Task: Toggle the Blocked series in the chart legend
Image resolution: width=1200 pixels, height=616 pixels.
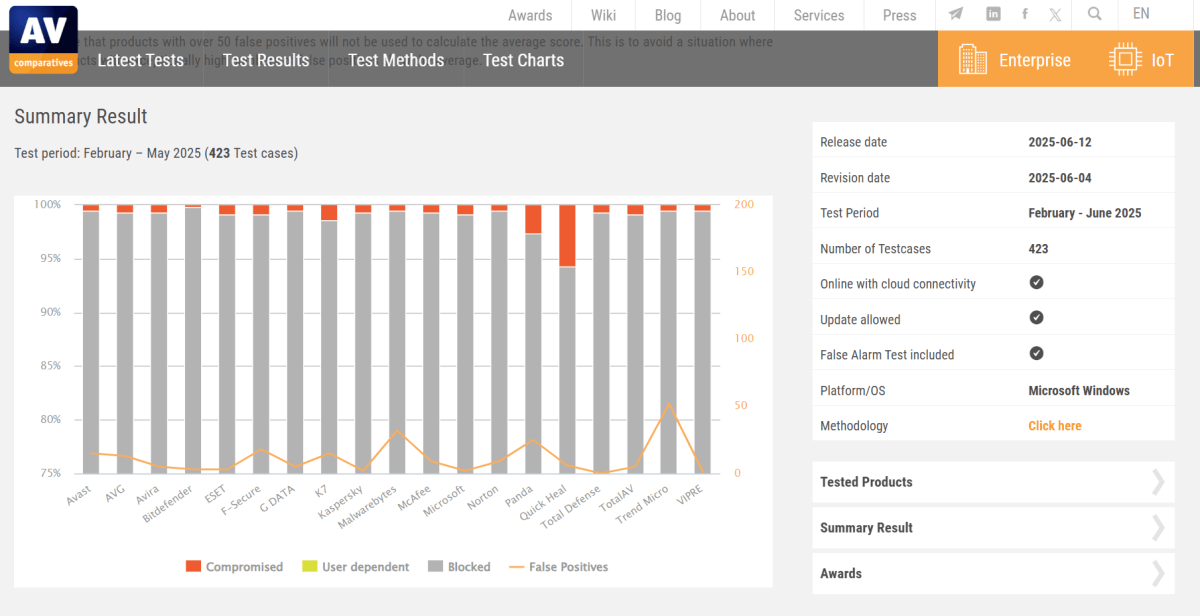Action: tap(459, 567)
